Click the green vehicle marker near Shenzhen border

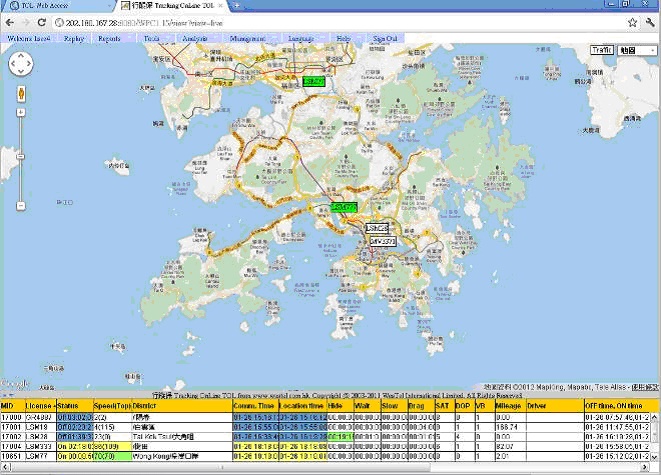click(314, 81)
